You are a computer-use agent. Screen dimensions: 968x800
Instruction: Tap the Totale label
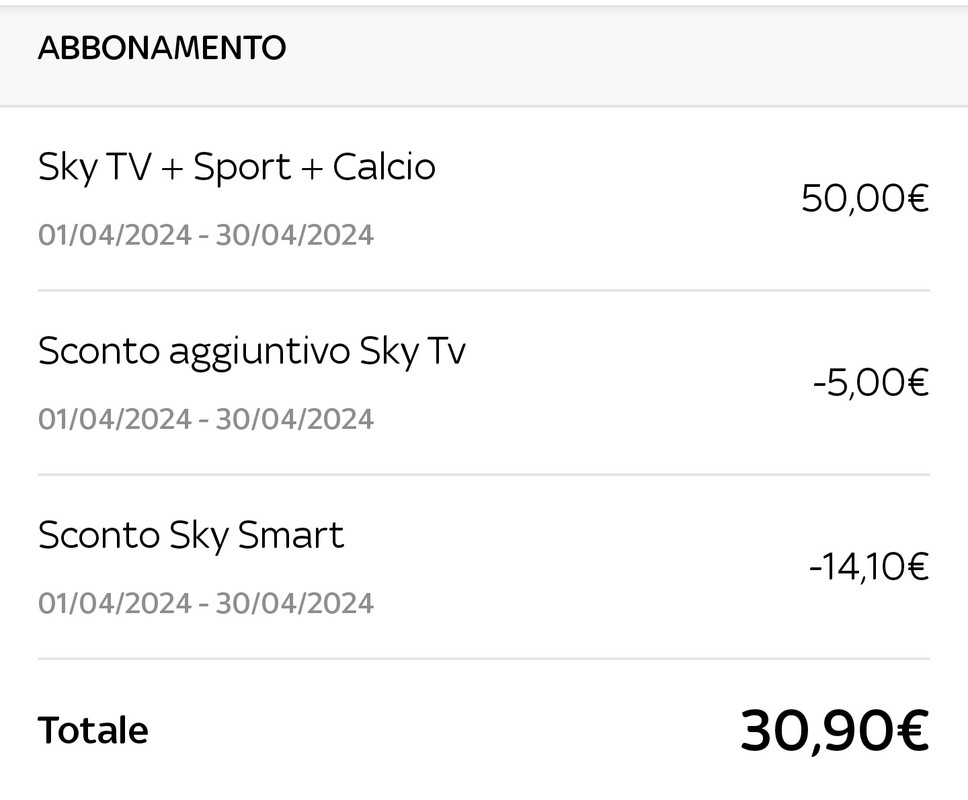pyautogui.click(x=93, y=731)
